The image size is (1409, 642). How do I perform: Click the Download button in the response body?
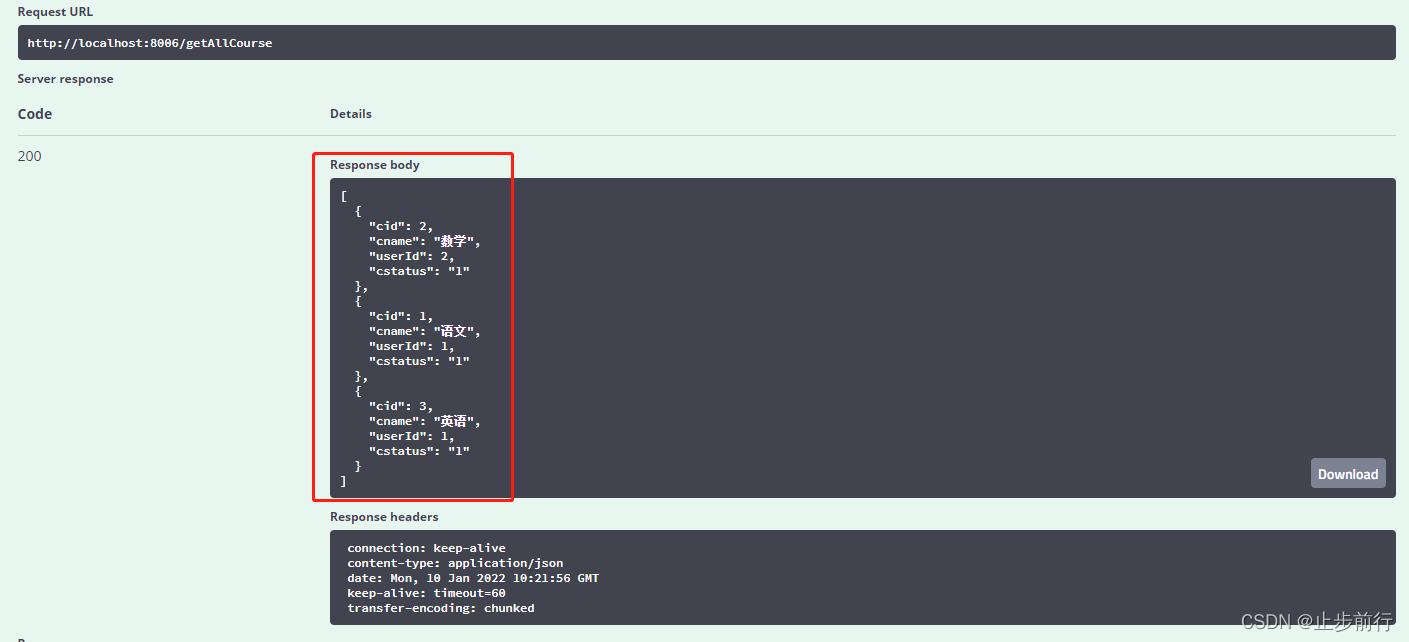1348,474
